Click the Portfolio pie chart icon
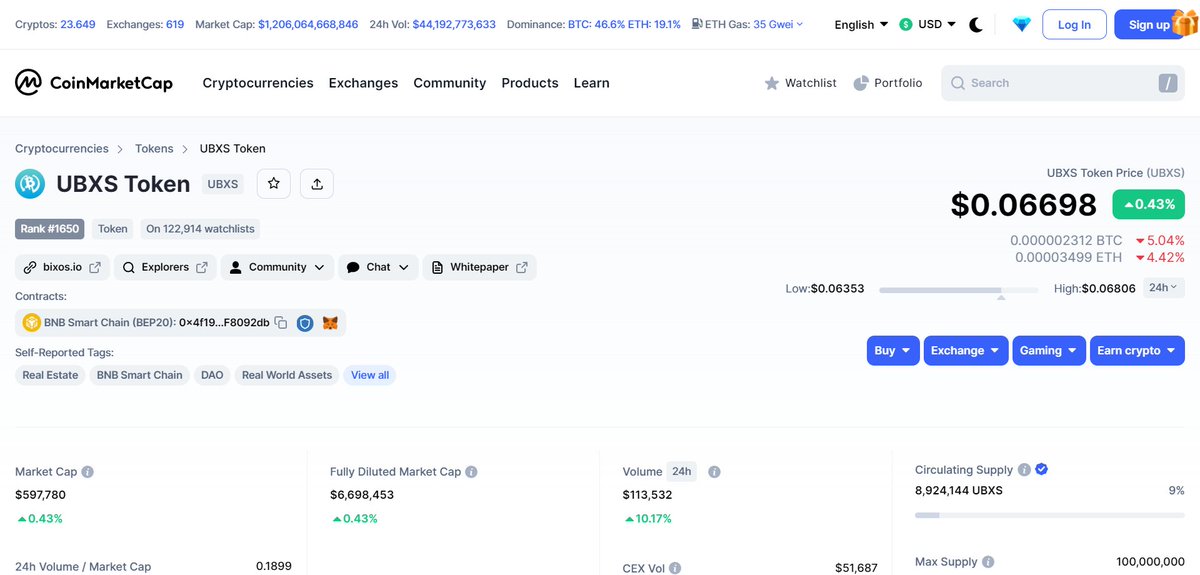1200x575 pixels. [861, 83]
